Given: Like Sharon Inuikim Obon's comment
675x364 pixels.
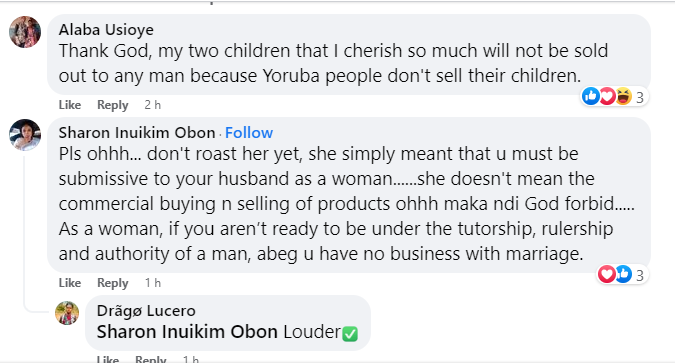Looking at the screenshot, I should click(70, 283).
